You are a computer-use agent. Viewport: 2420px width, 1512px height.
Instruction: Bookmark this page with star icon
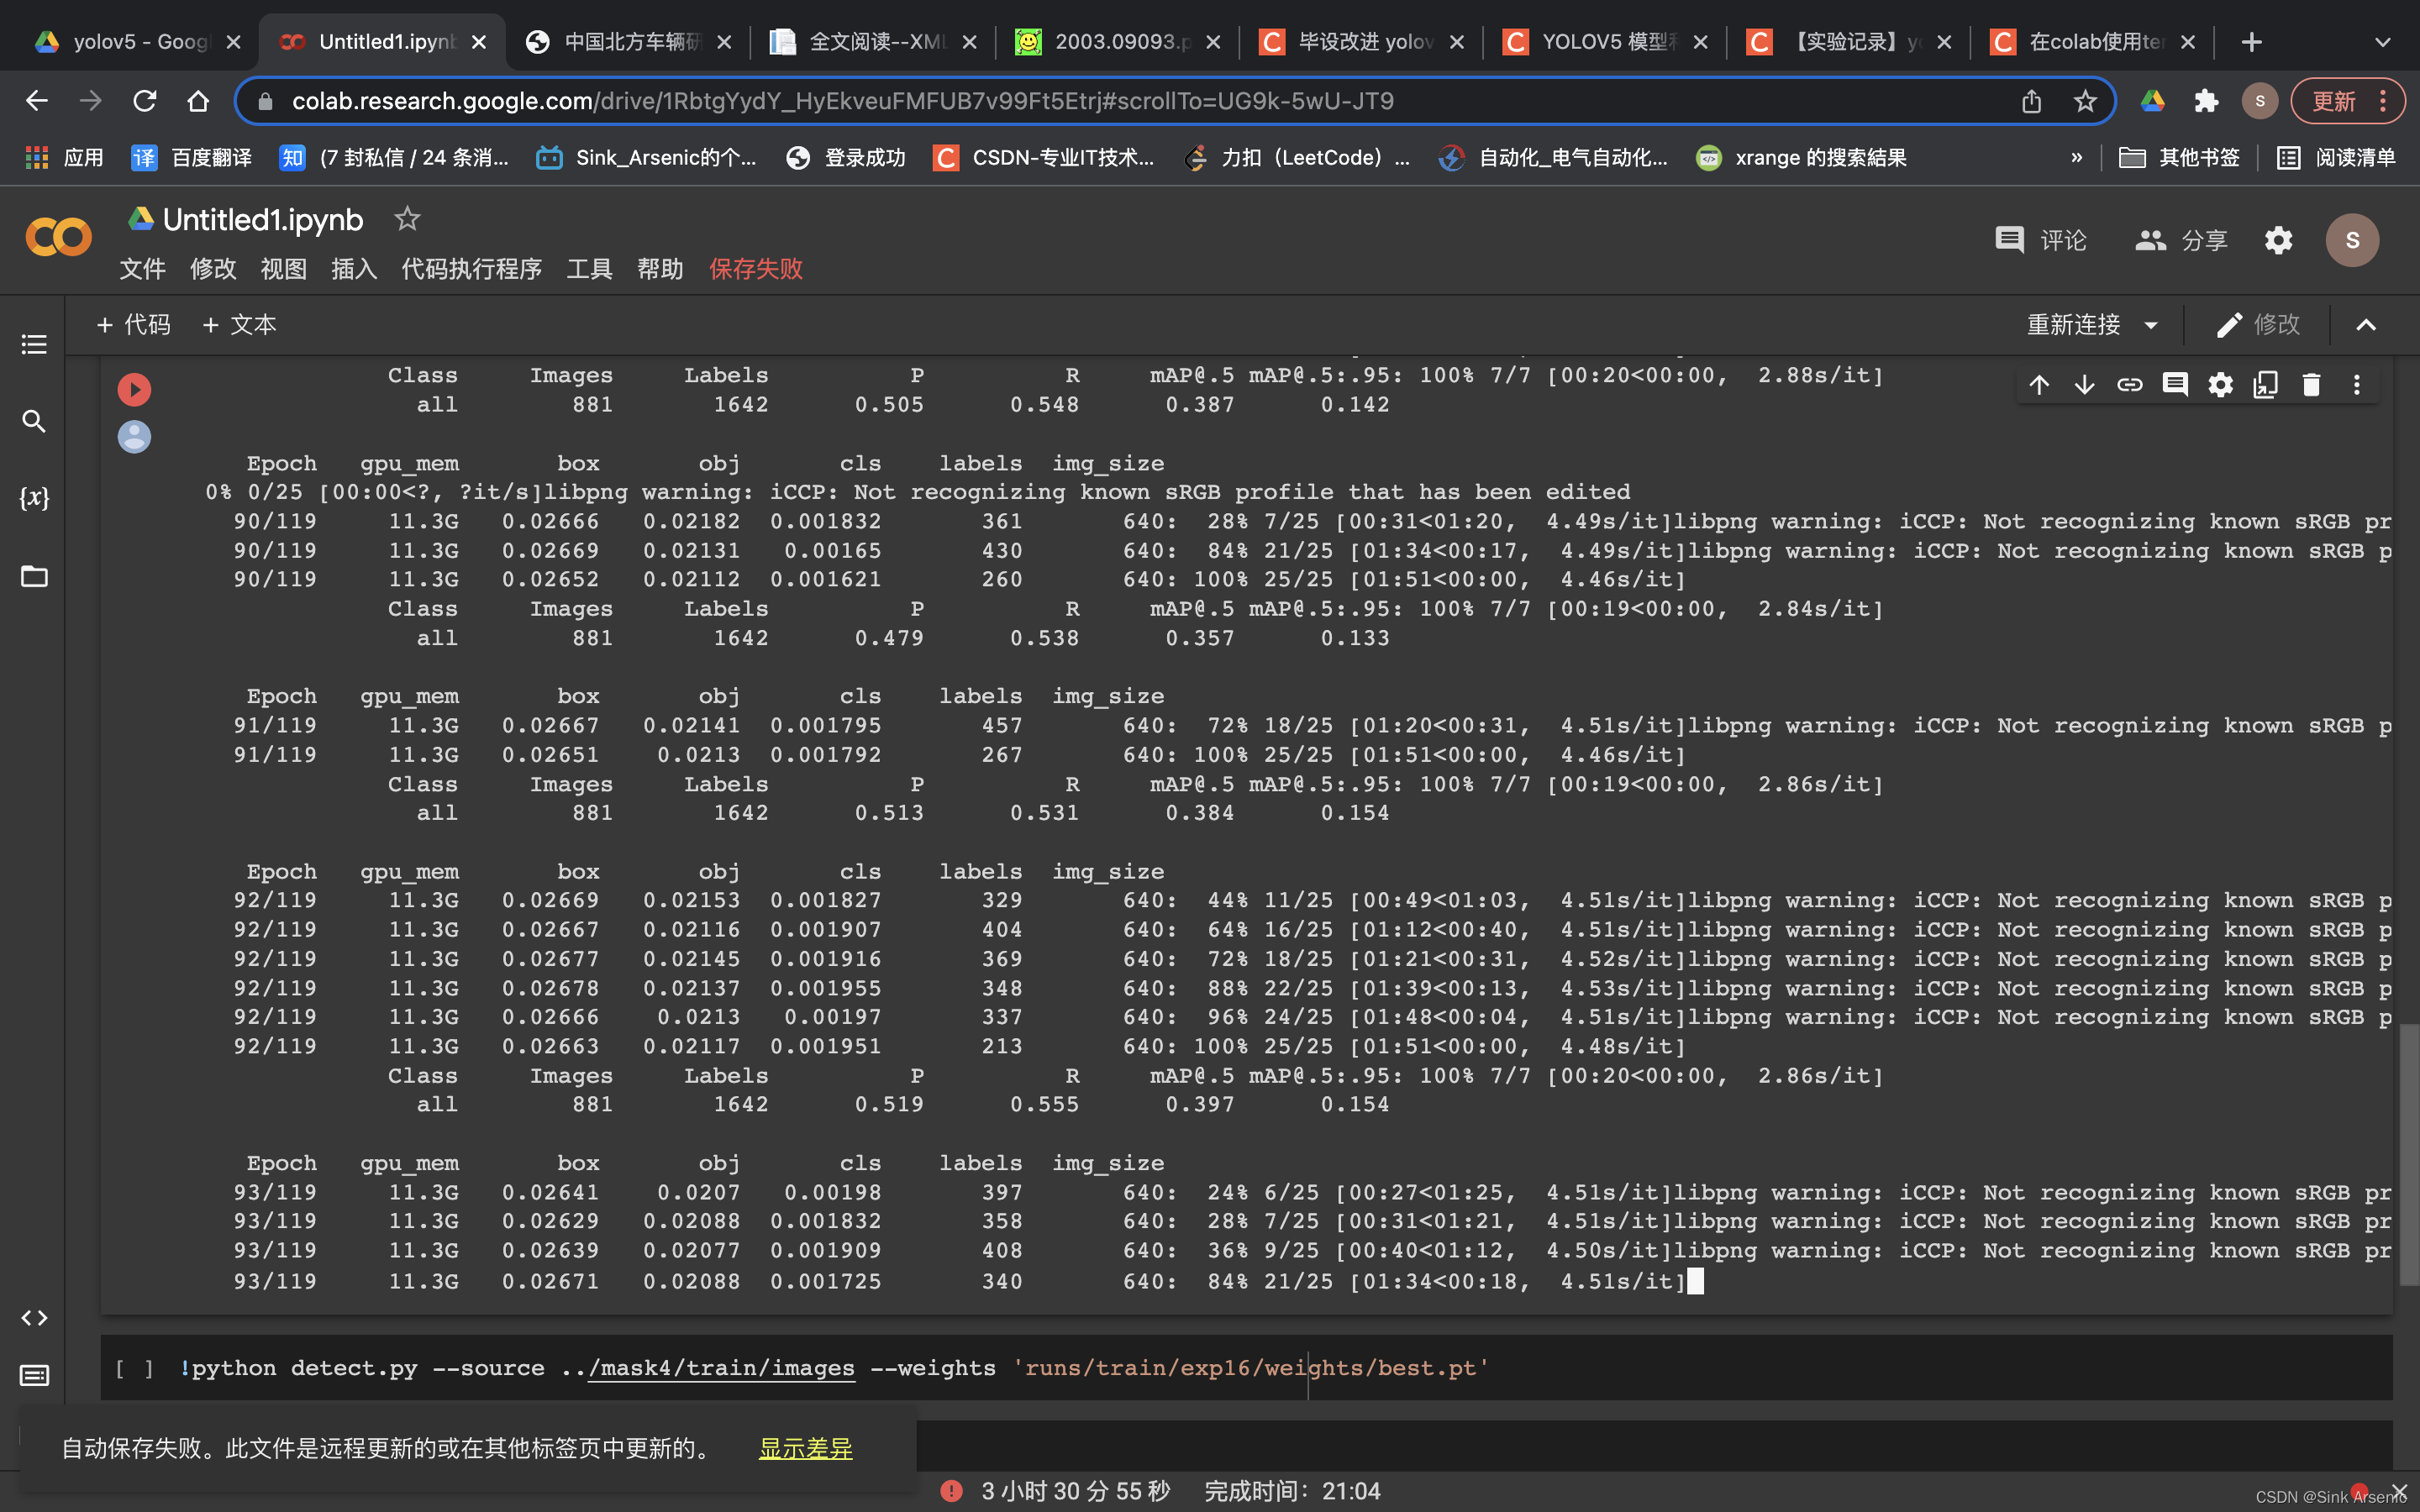click(x=2085, y=101)
